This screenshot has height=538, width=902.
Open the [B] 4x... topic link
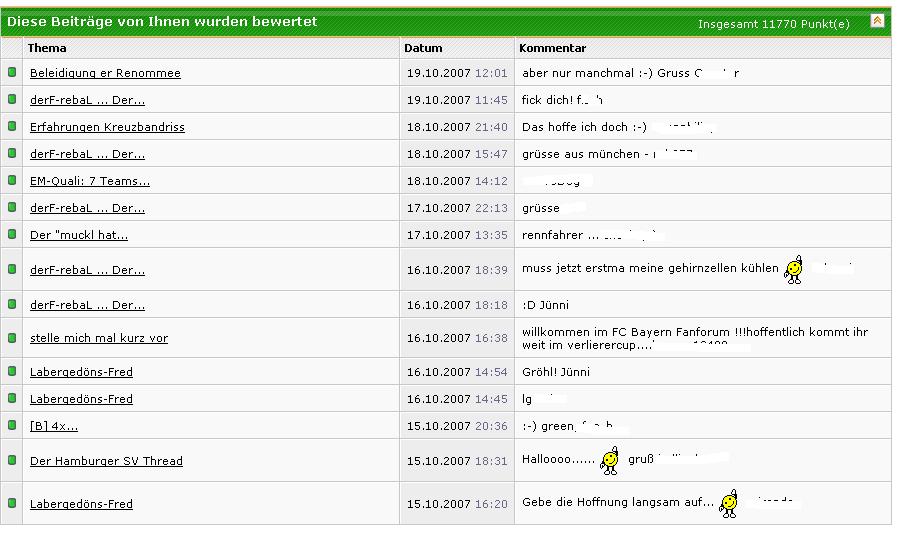54,426
